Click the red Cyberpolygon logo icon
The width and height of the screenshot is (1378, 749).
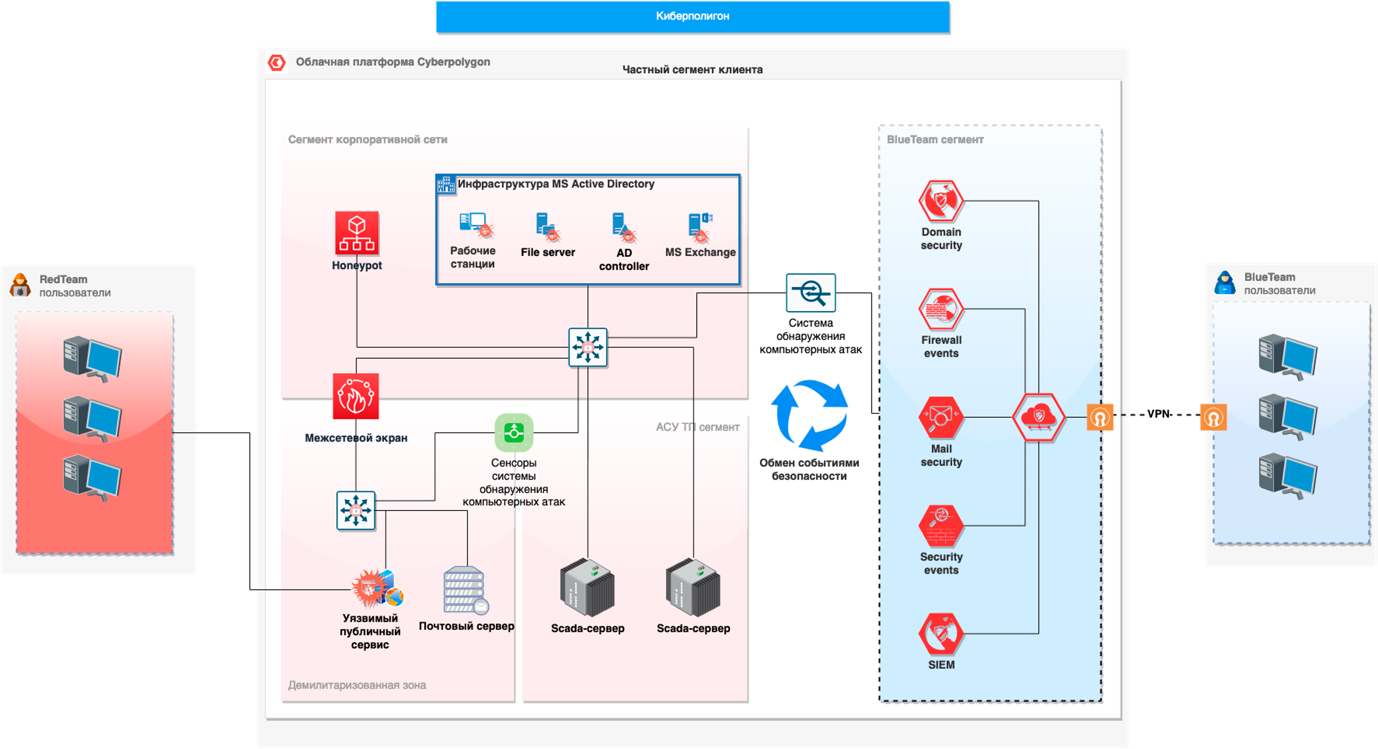click(x=277, y=62)
